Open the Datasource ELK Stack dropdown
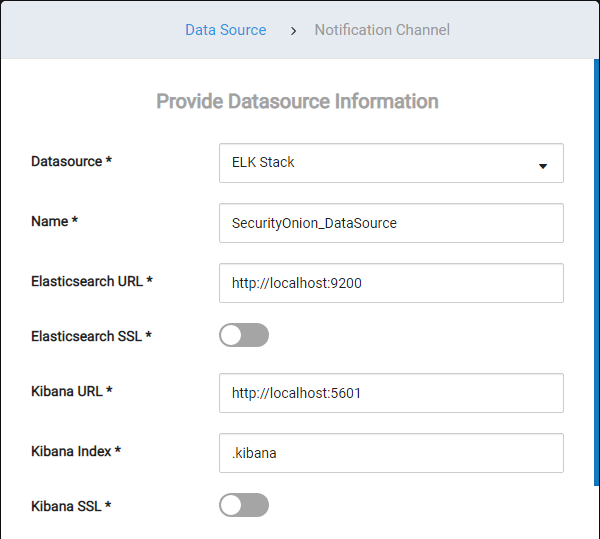The image size is (600, 539). 391,163
